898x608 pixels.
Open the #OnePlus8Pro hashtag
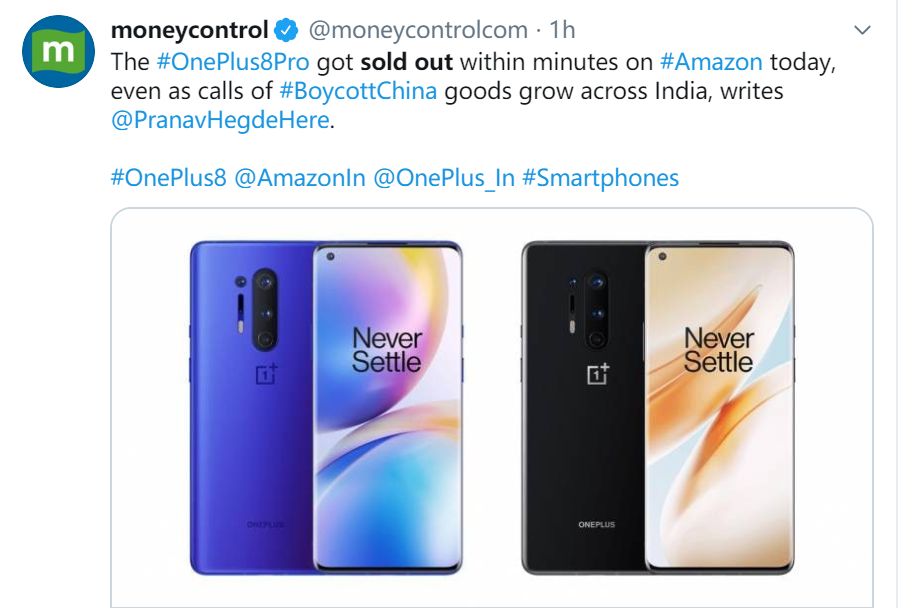pos(233,61)
